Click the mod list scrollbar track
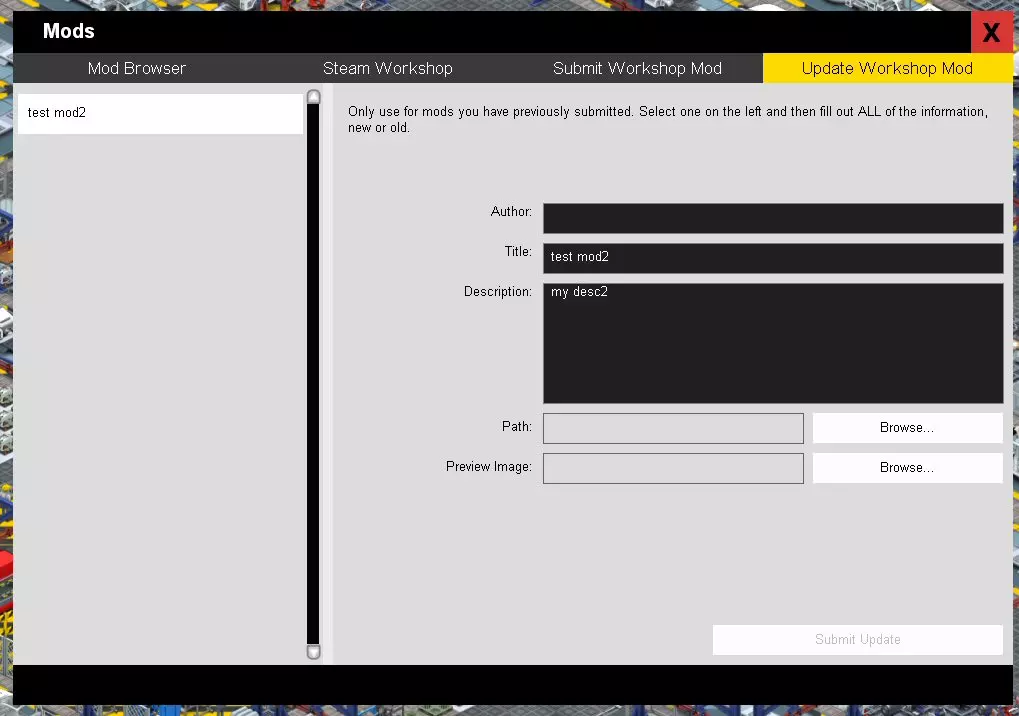This screenshot has width=1019, height=716. coord(313,374)
